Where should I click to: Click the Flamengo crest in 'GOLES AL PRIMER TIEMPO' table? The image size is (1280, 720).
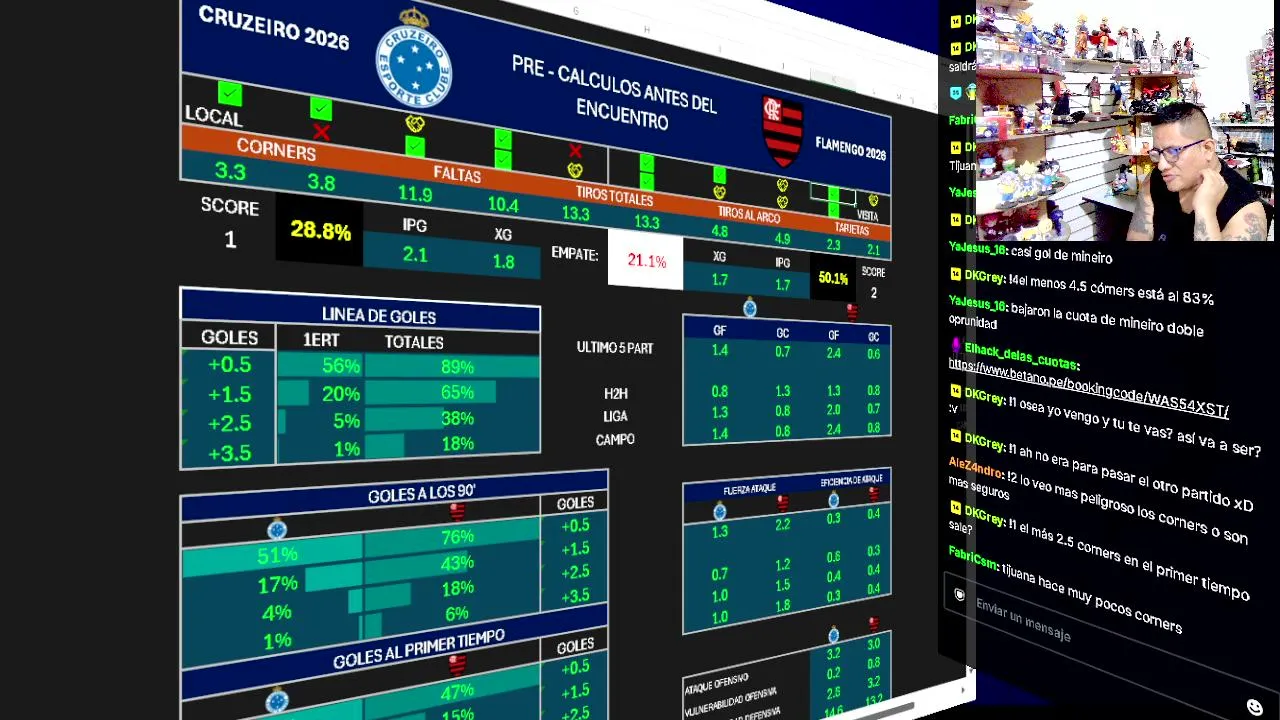point(457,665)
